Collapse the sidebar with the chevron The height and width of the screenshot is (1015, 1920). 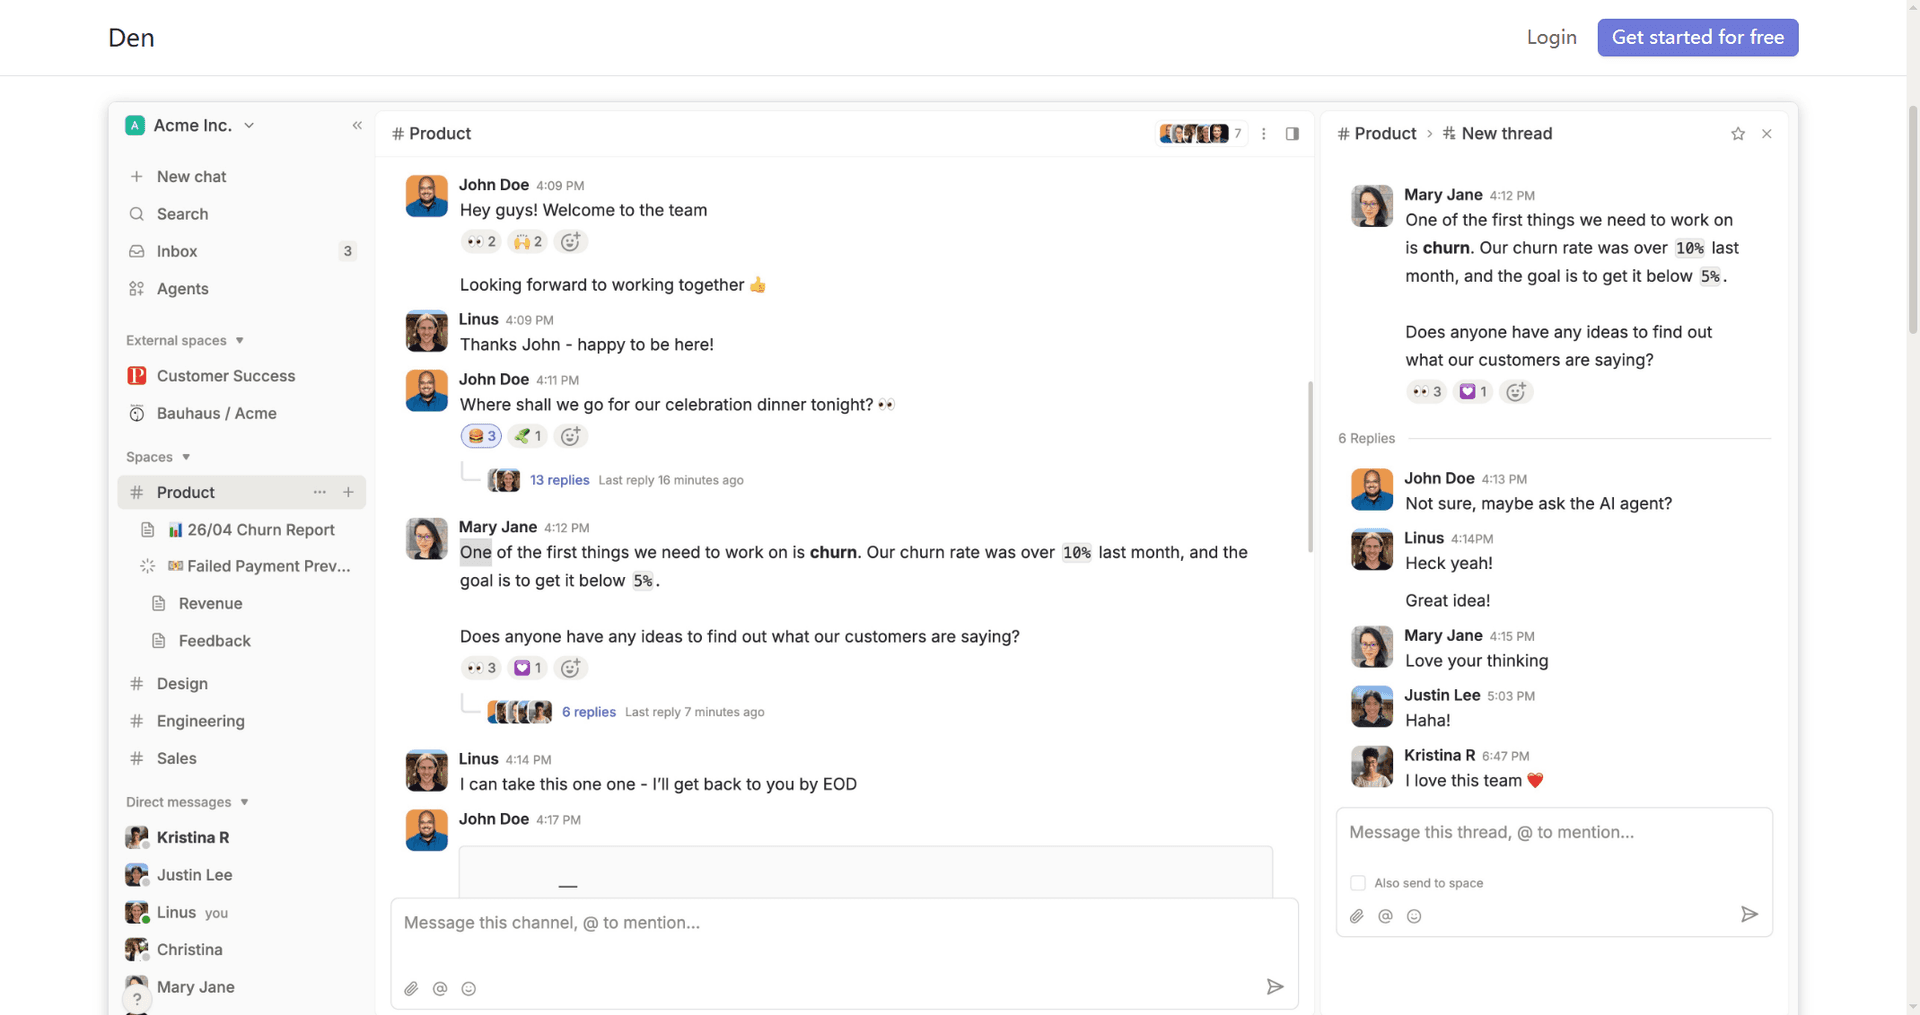point(357,126)
